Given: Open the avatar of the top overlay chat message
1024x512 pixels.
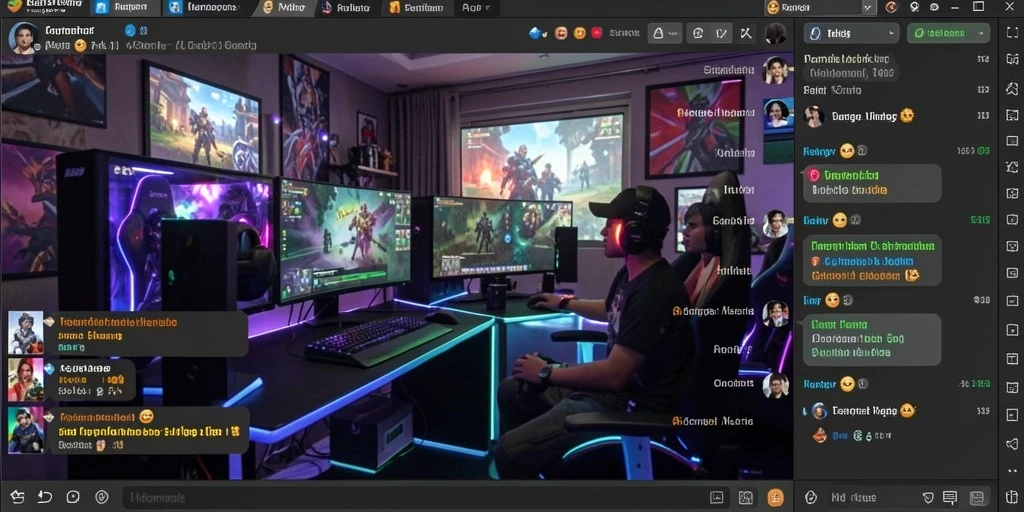Looking at the screenshot, I should click(x=25, y=332).
